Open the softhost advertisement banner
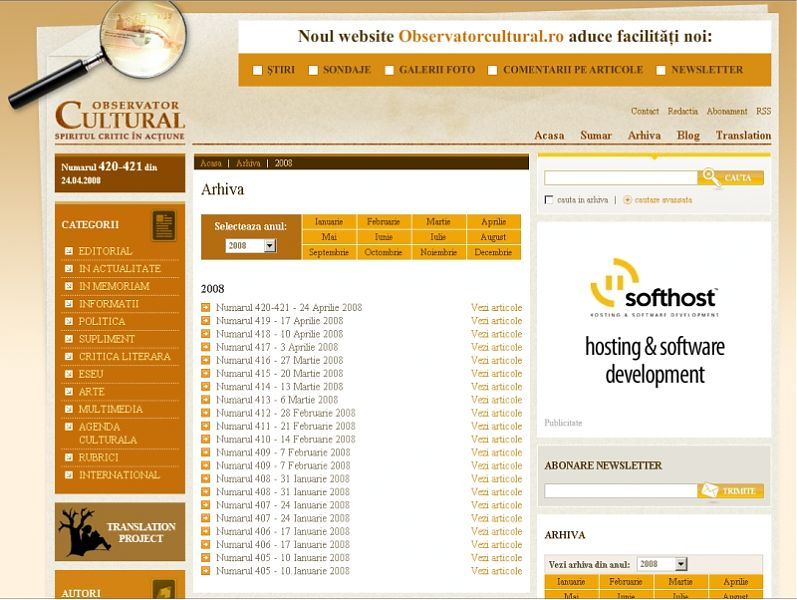 [x=654, y=322]
